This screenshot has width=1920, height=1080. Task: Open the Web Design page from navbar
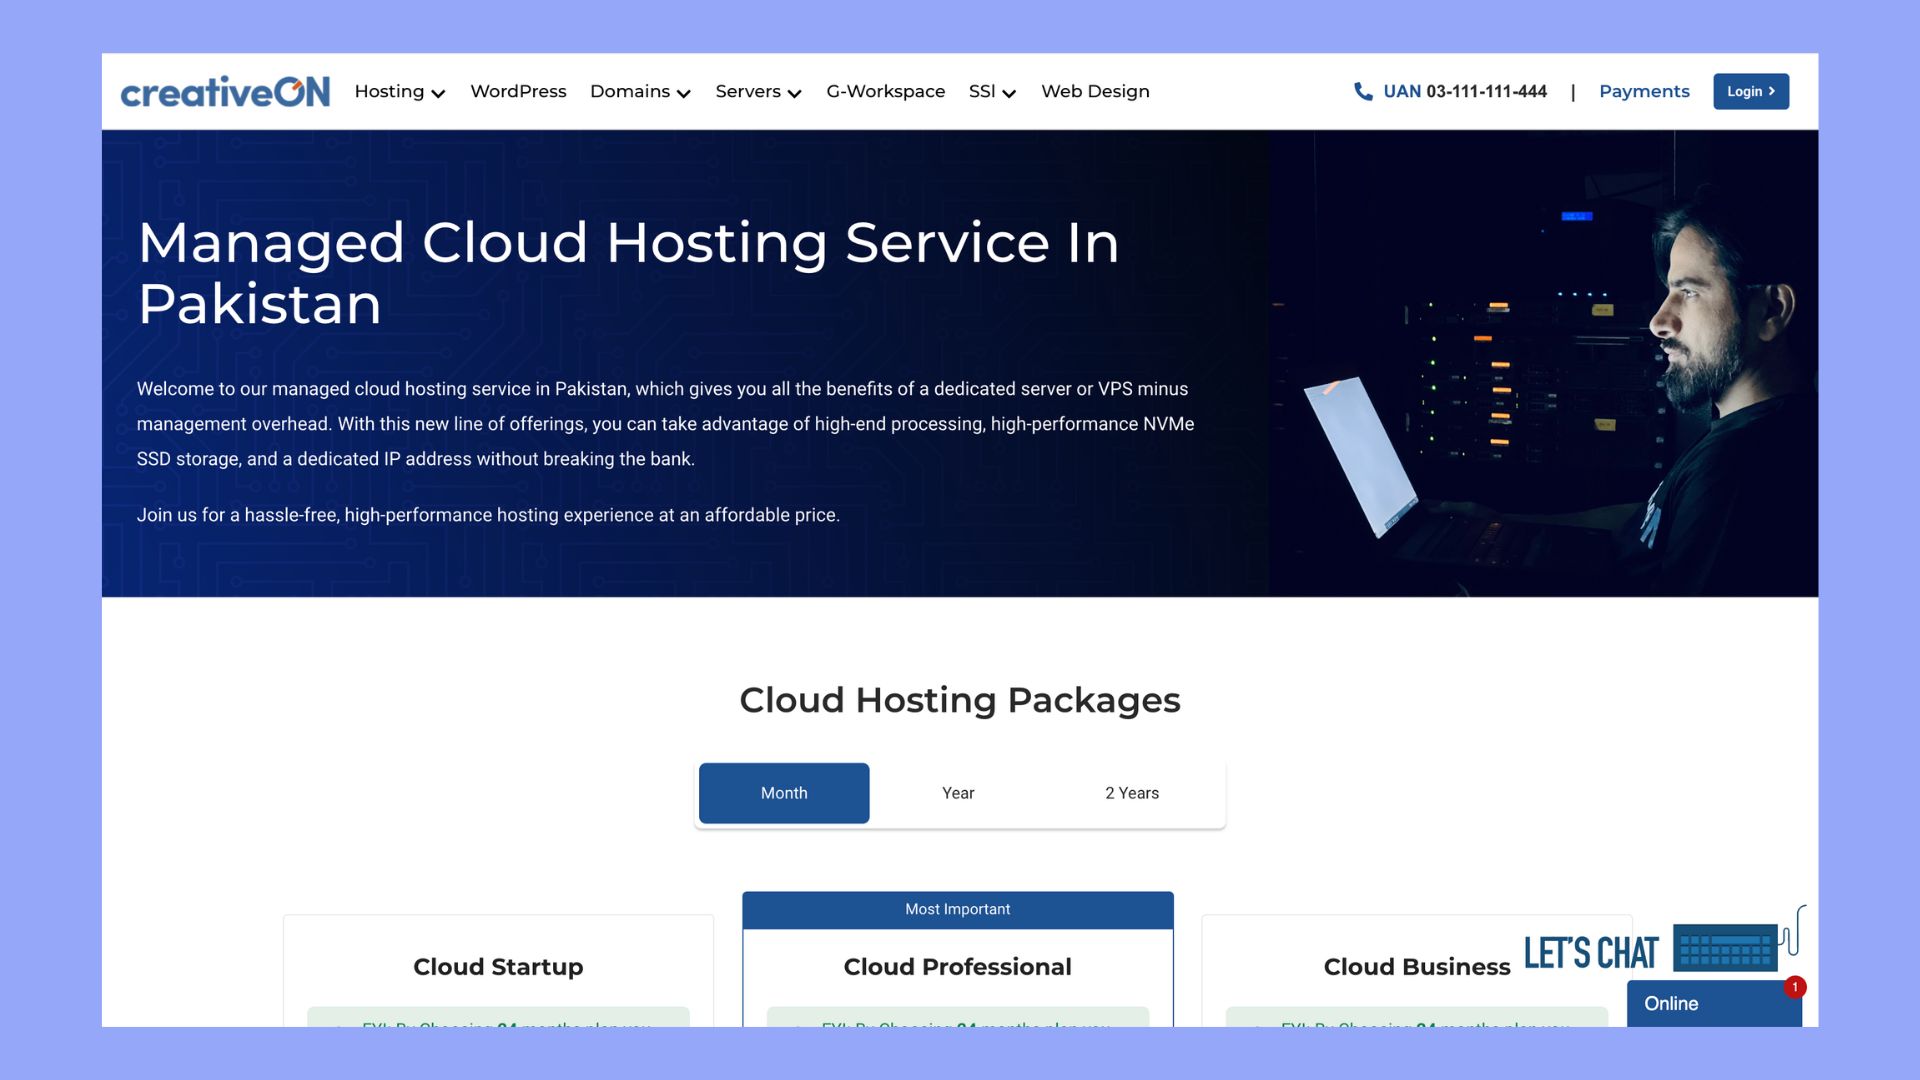(x=1095, y=91)
